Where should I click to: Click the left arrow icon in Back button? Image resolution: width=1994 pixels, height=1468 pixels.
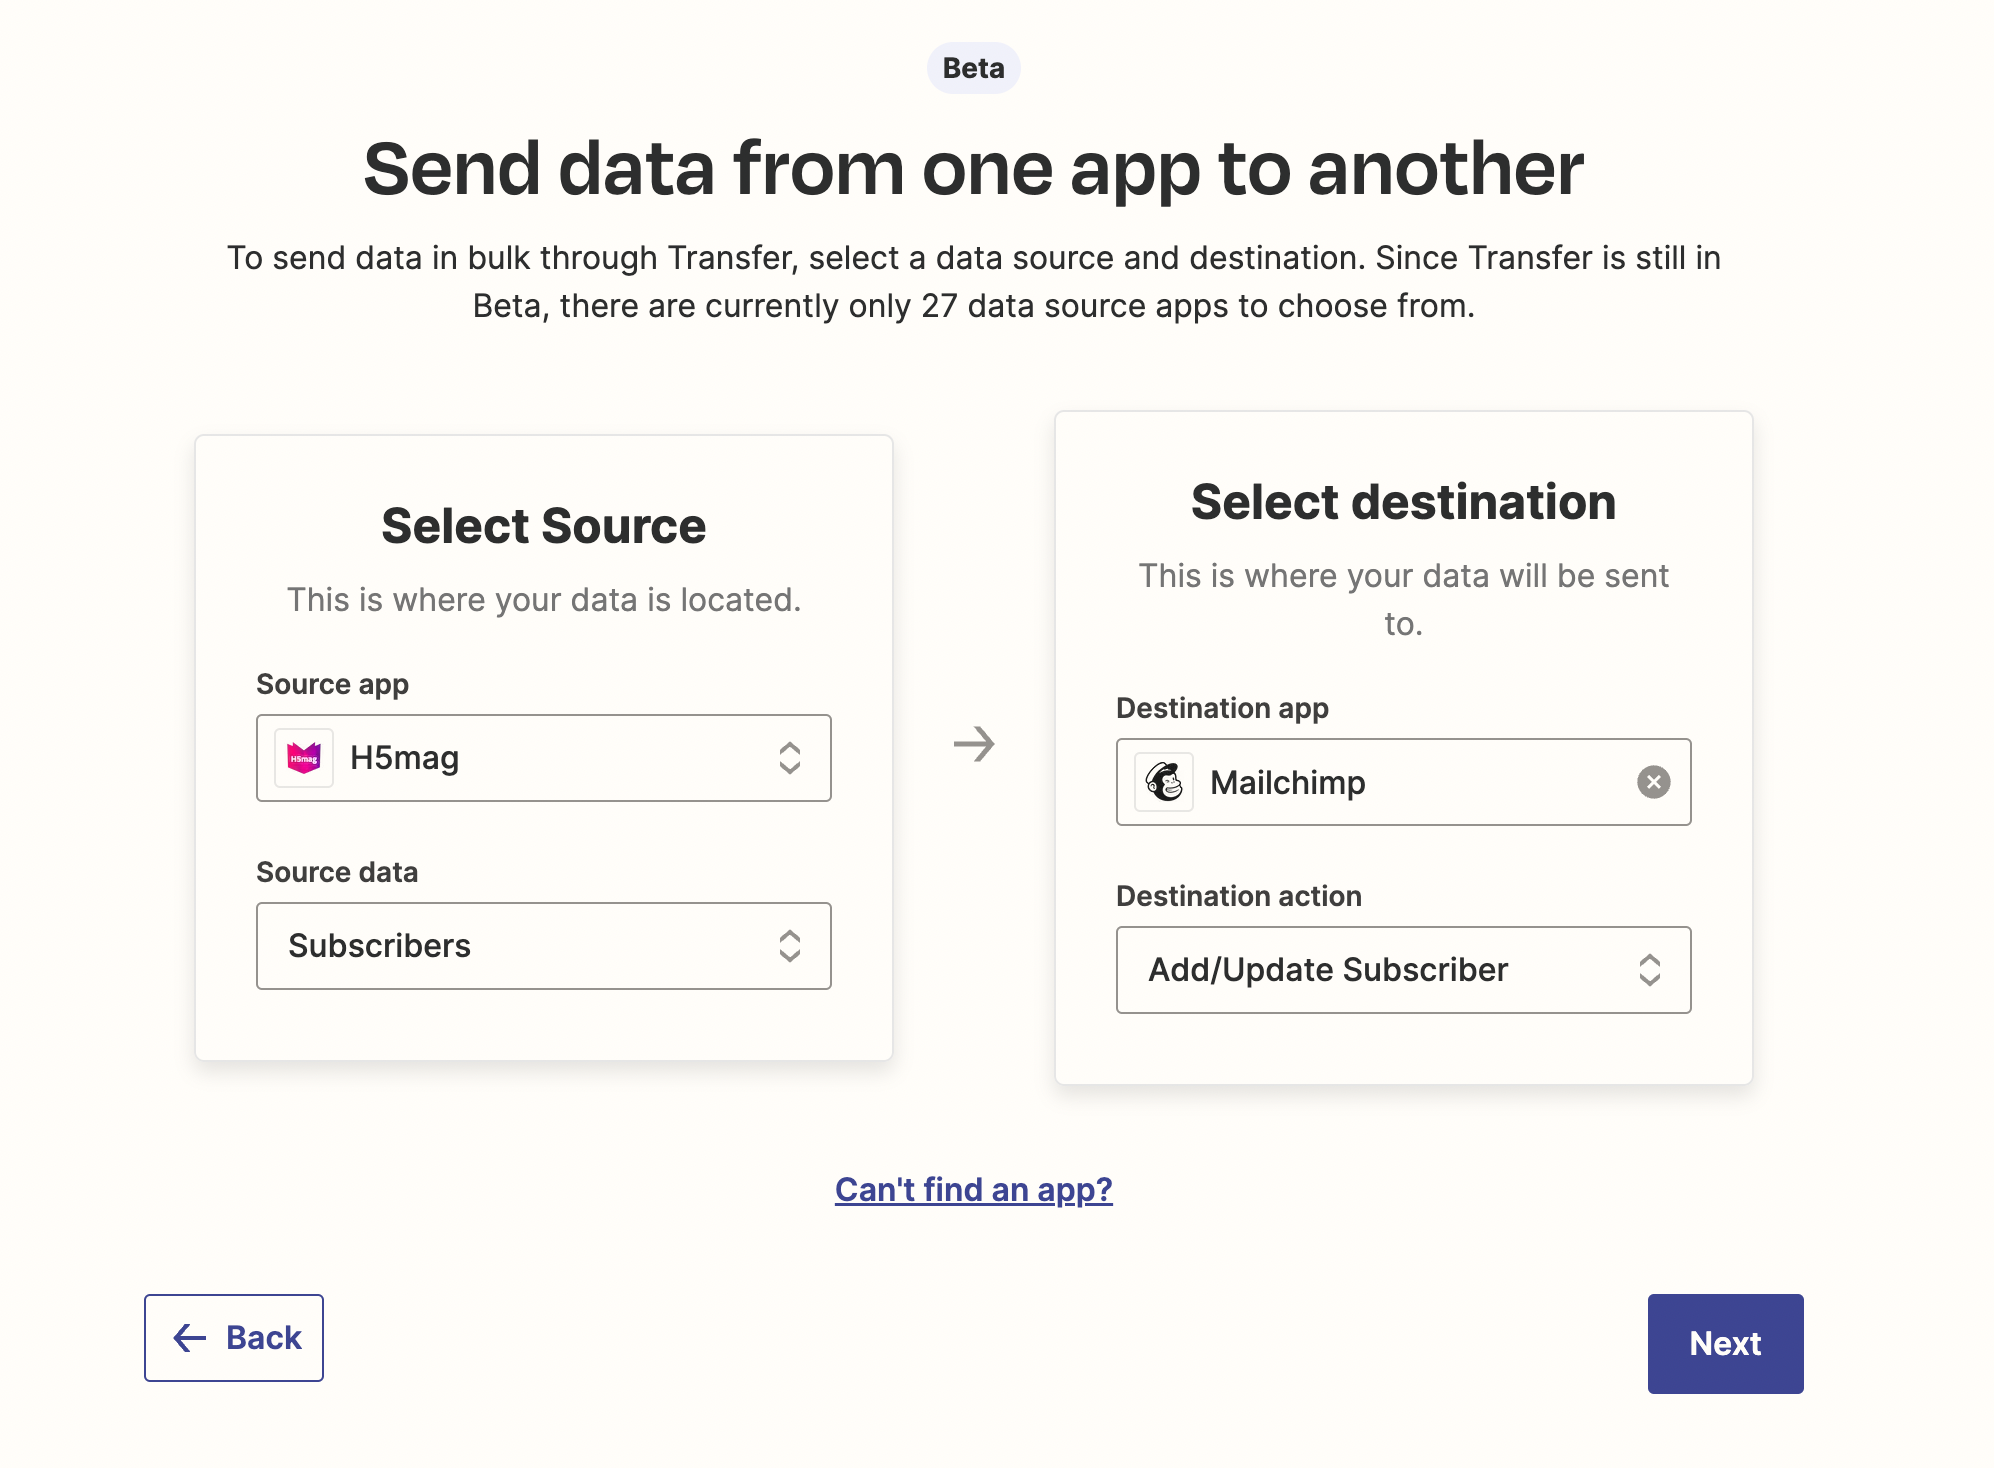(x=190, y=1338)
